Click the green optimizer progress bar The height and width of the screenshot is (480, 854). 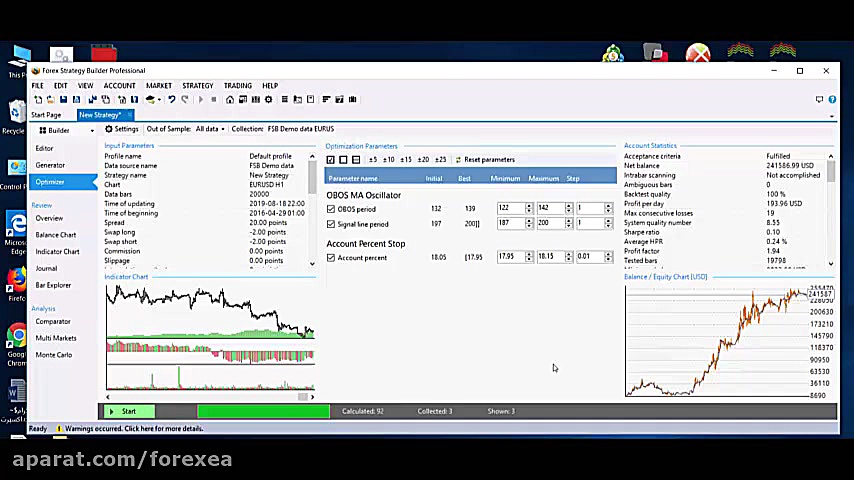click(264, 411)
